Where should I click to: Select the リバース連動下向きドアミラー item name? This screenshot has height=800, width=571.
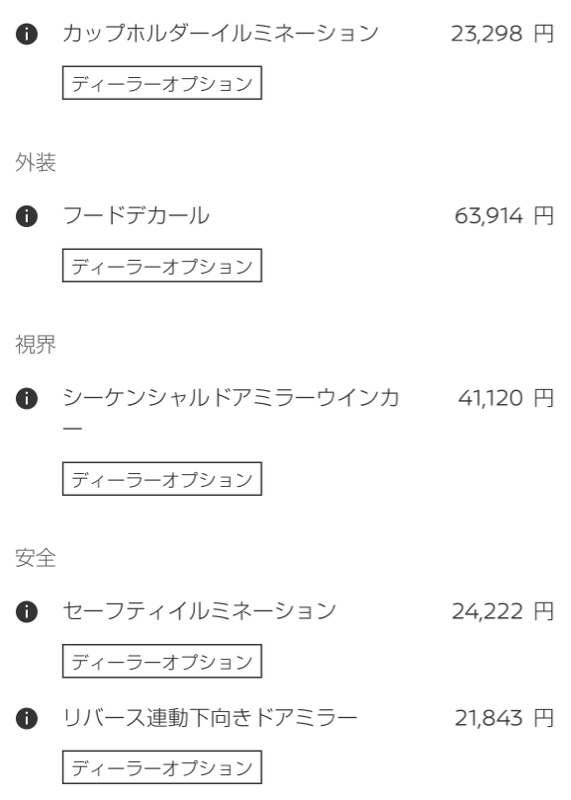[210, 718]
